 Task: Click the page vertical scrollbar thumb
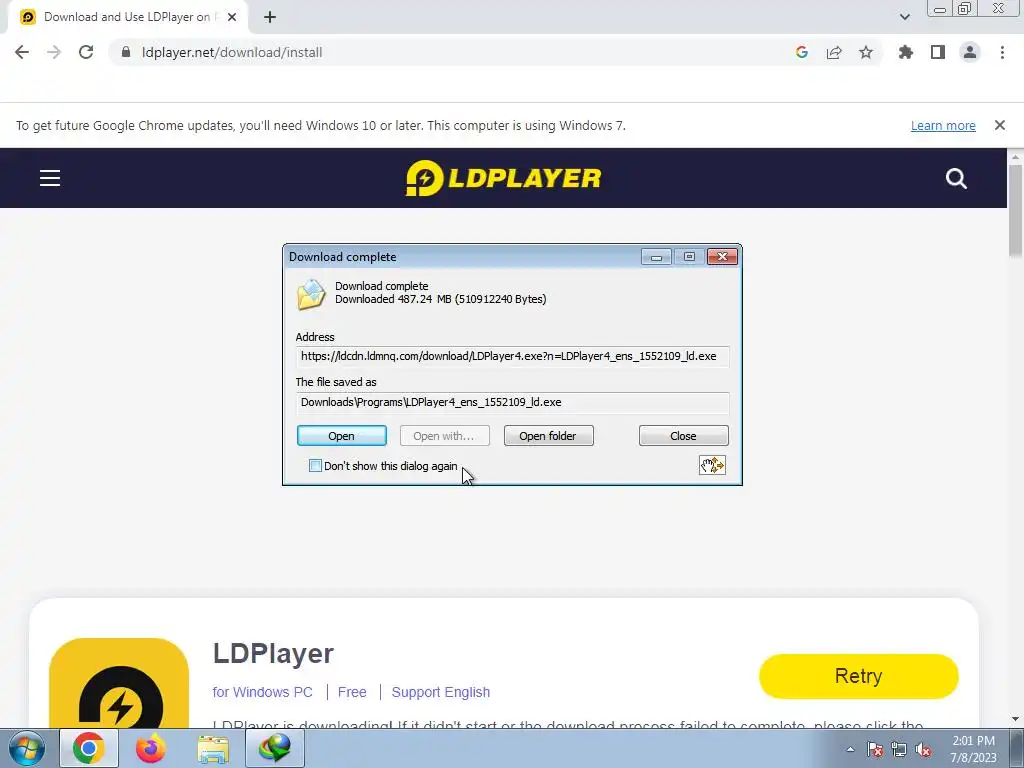click(x=1016, y=209)
